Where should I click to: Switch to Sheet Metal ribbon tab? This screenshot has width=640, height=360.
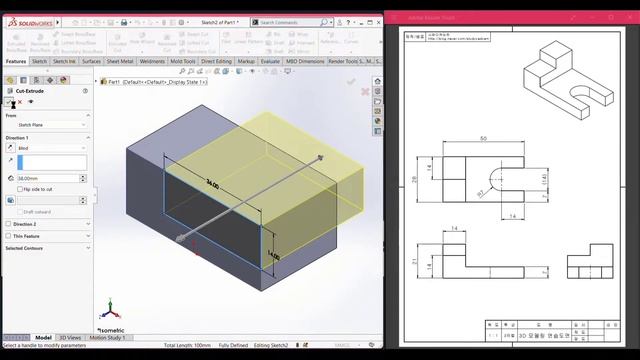[x=120, y=61]
